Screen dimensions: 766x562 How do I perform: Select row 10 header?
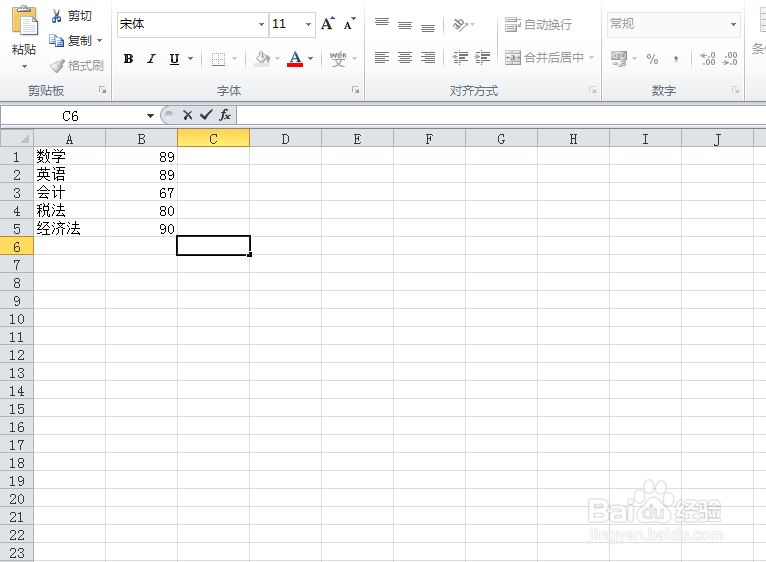pos(17,319)
